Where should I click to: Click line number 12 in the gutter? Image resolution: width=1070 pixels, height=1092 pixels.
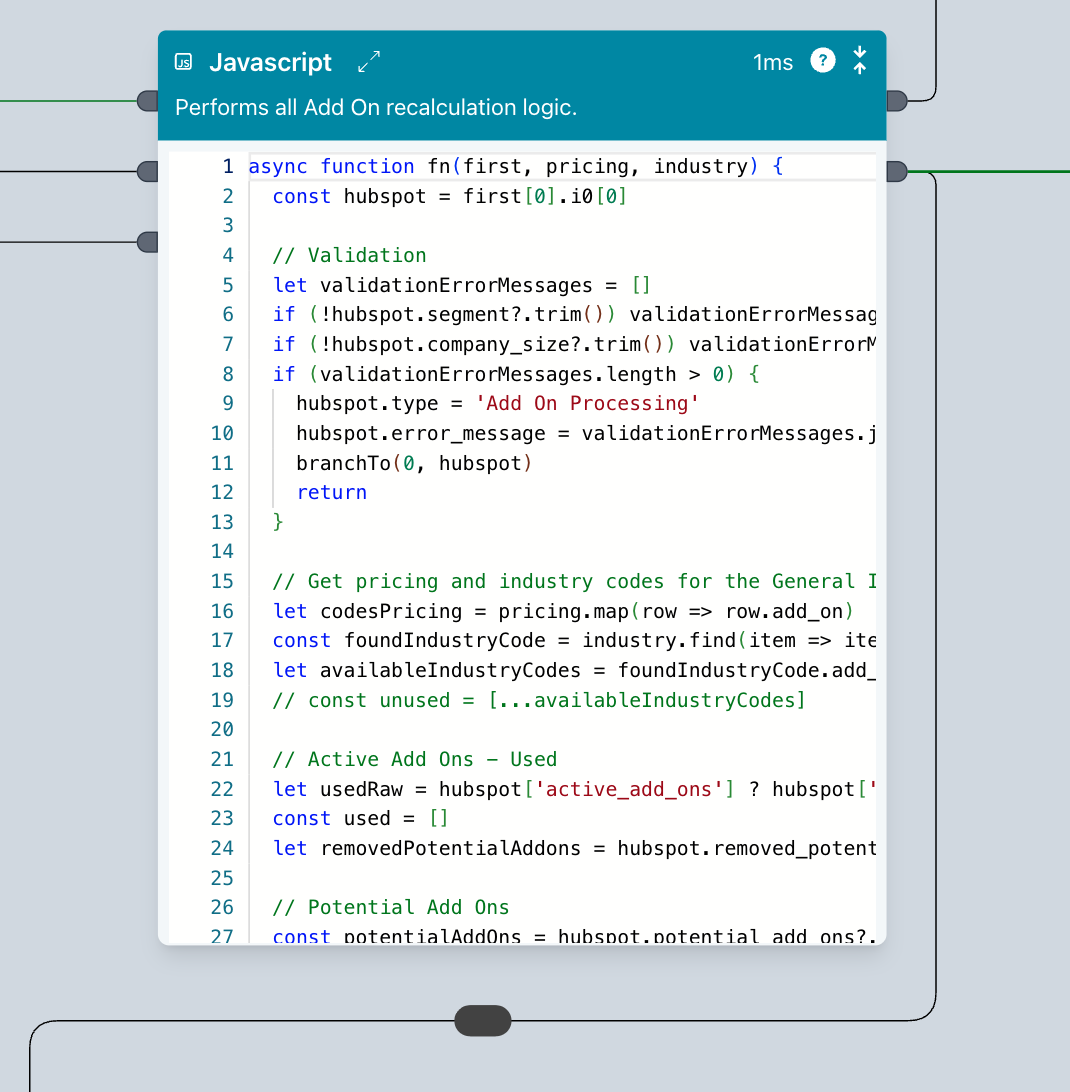(x=222, y=492)
